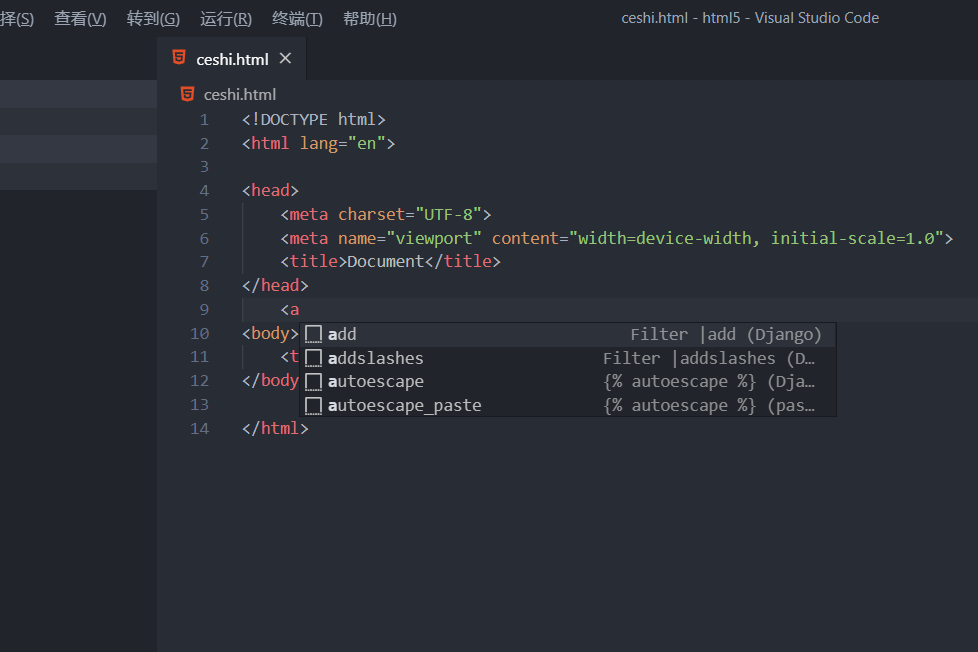Click the HTML5 icon on the ceshi.html tab

(x=179, y=57)
